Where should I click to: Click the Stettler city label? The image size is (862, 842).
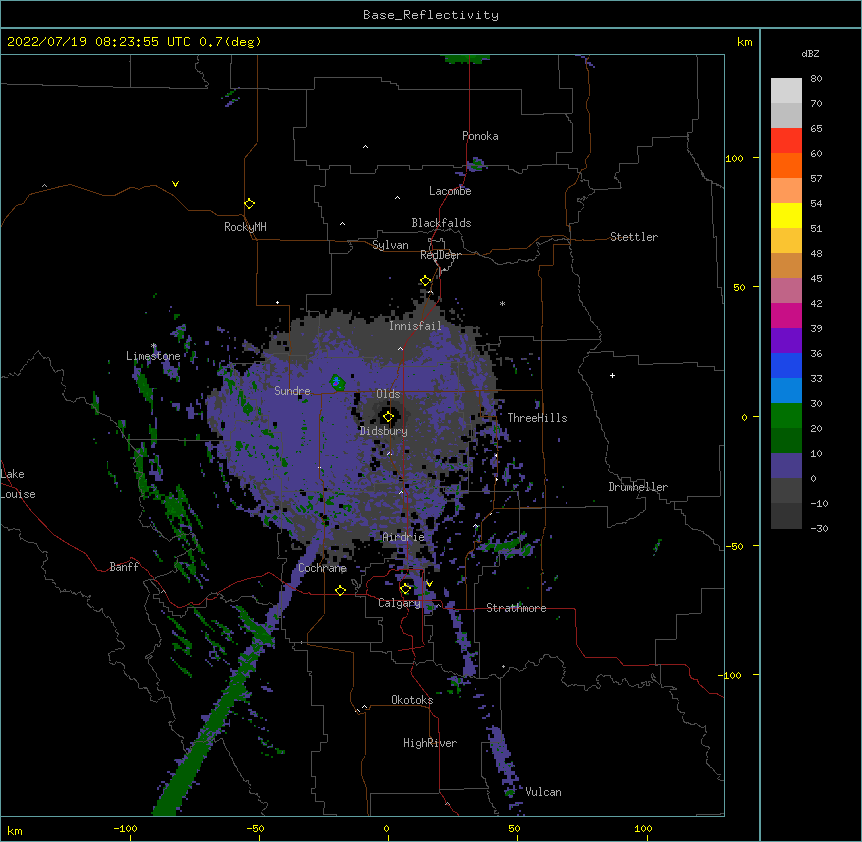pyautogui.click(x=634, y=237)
